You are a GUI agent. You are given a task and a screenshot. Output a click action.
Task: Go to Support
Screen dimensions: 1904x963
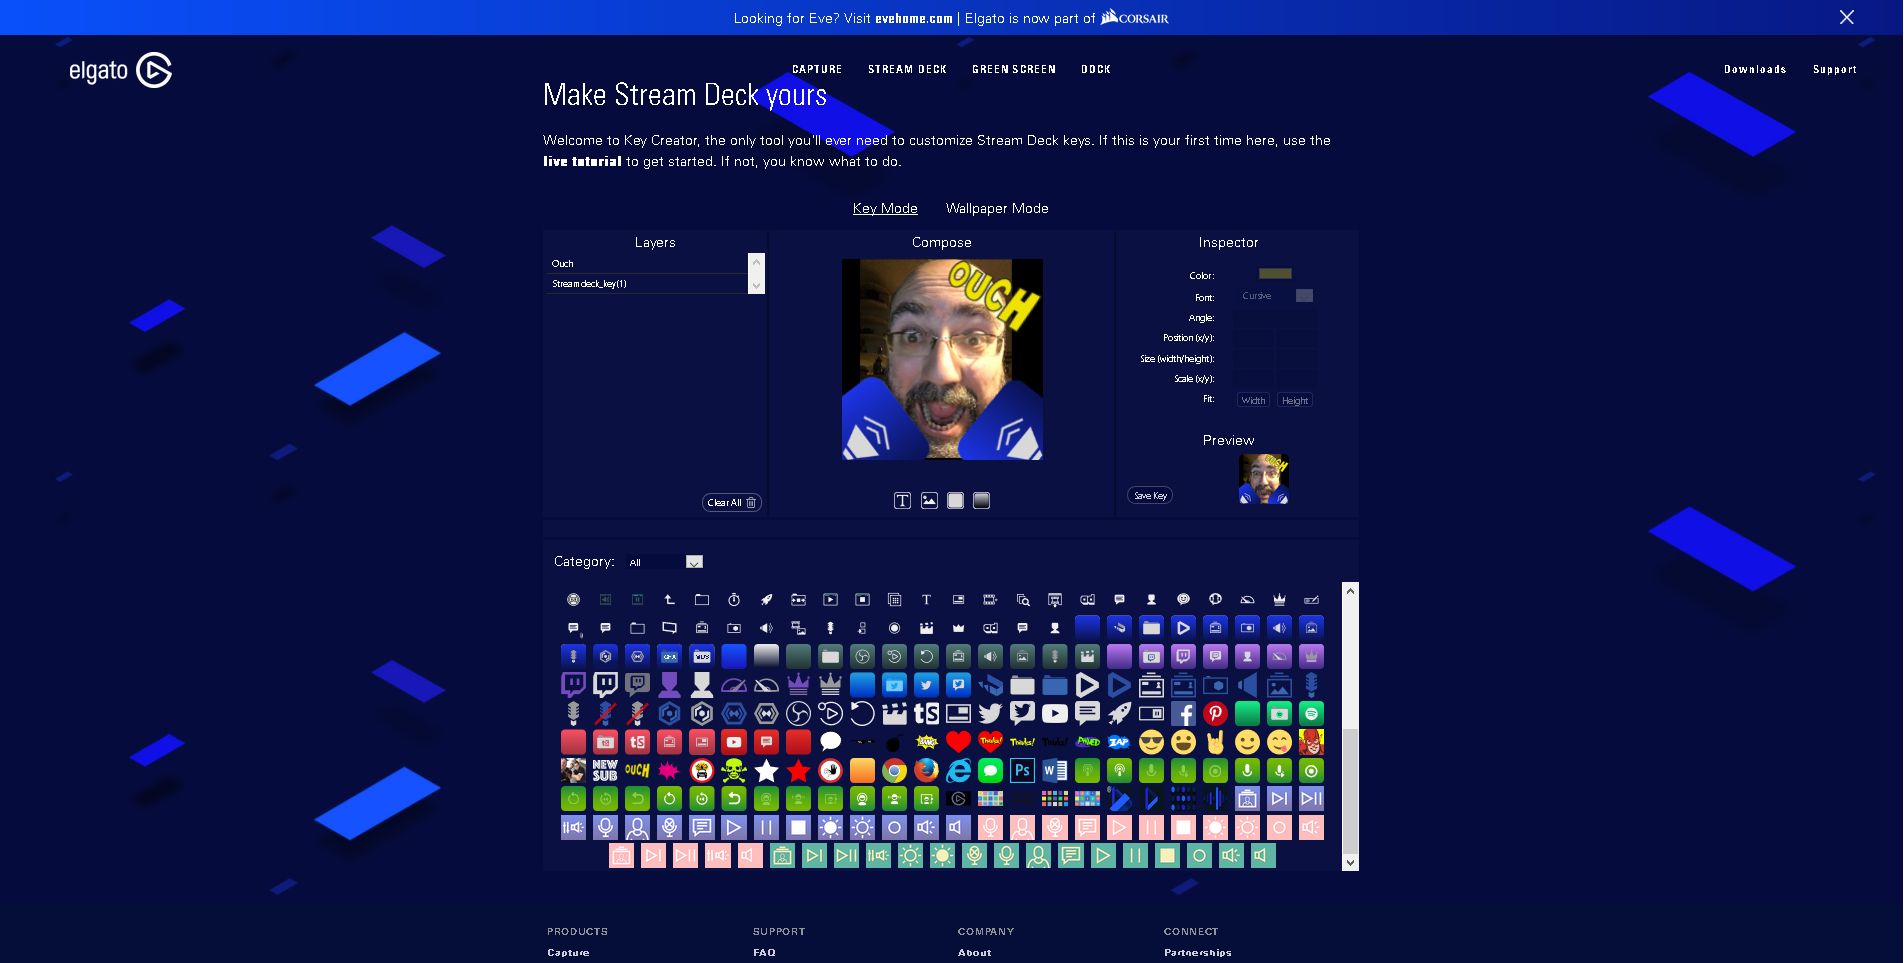pyautogui.click(x=1835, y=70)
